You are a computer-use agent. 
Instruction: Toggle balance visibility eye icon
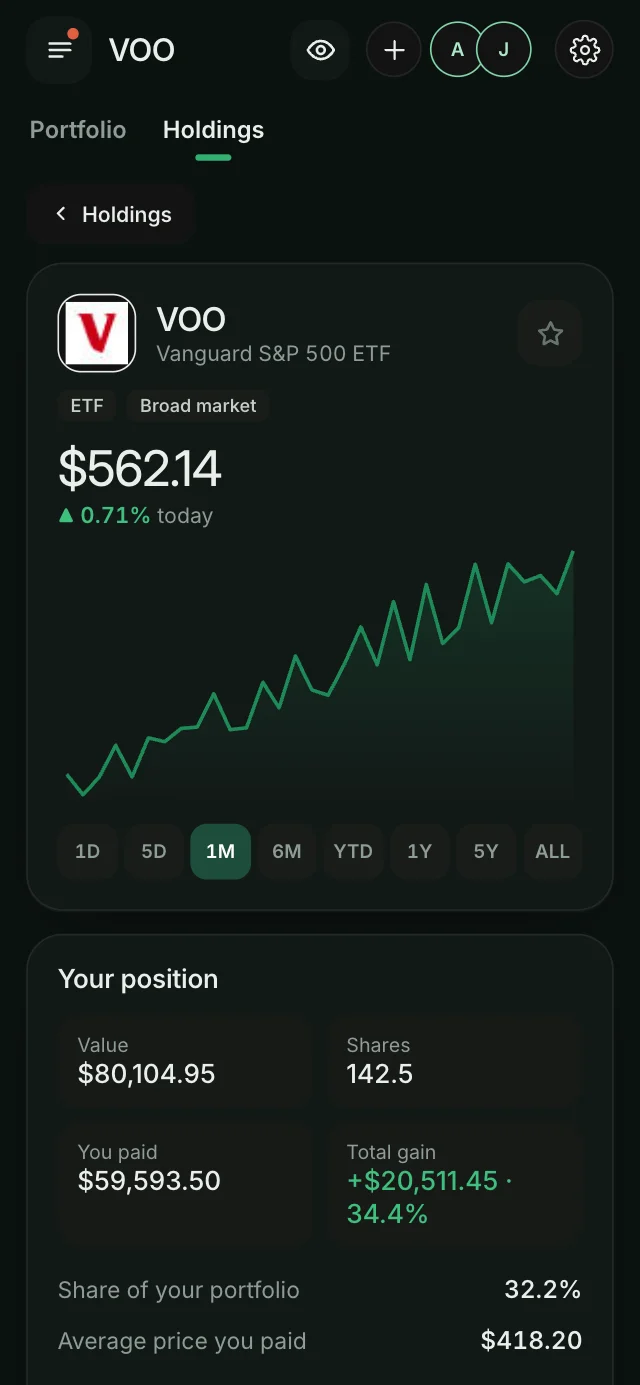[320, 49]
